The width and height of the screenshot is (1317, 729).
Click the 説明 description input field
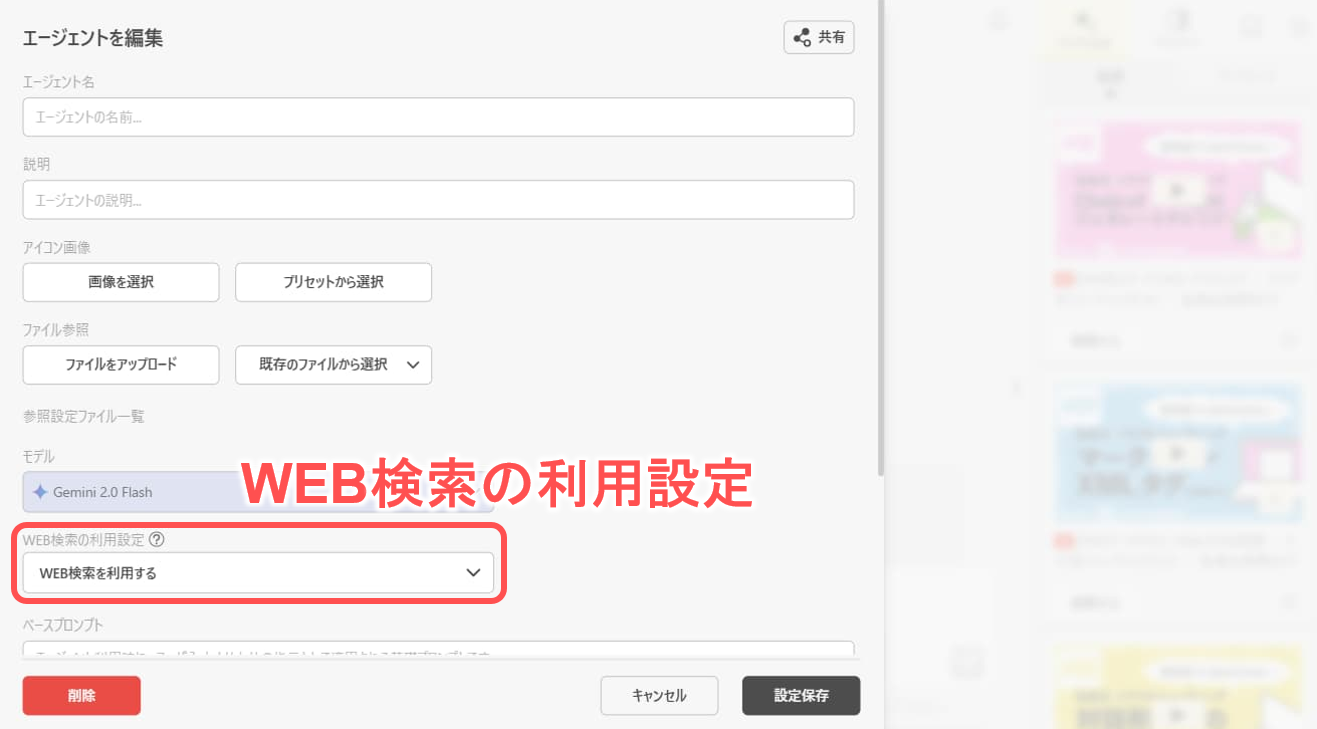(438, 200)
